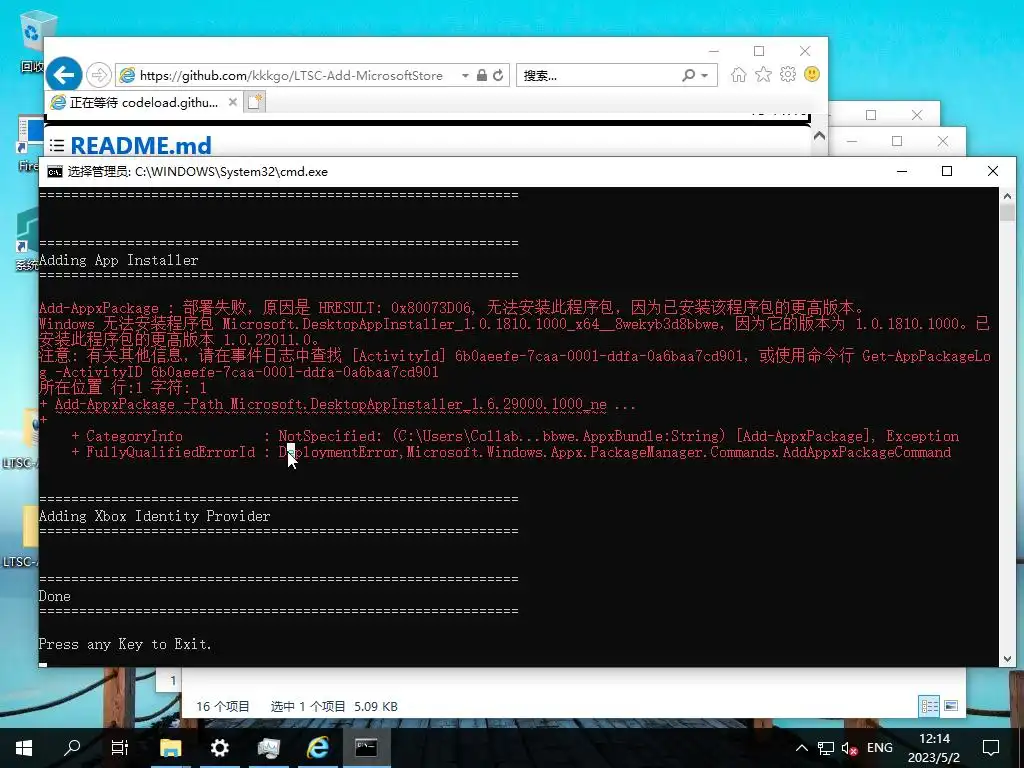Click the network tray icon
The image size is (1024, 768).
pyautogui.click(x=826, y=748)
